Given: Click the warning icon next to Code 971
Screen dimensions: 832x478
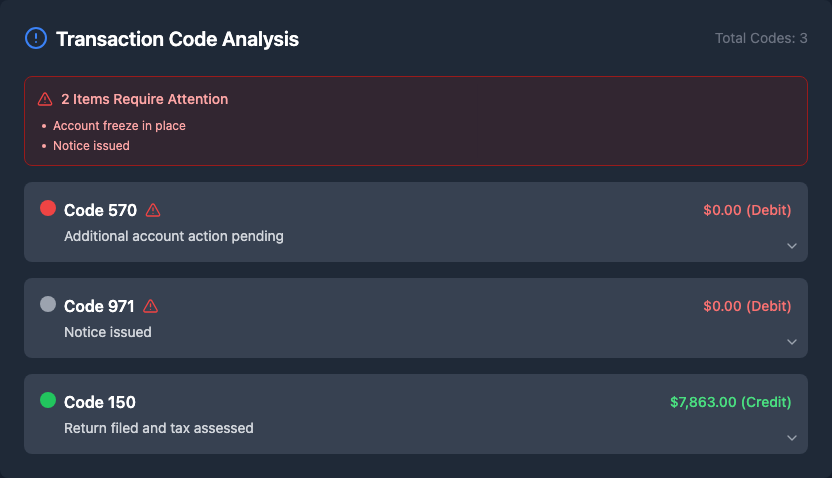Looking at the screenshot, I should pyautogui.click(x=151, y=306).
